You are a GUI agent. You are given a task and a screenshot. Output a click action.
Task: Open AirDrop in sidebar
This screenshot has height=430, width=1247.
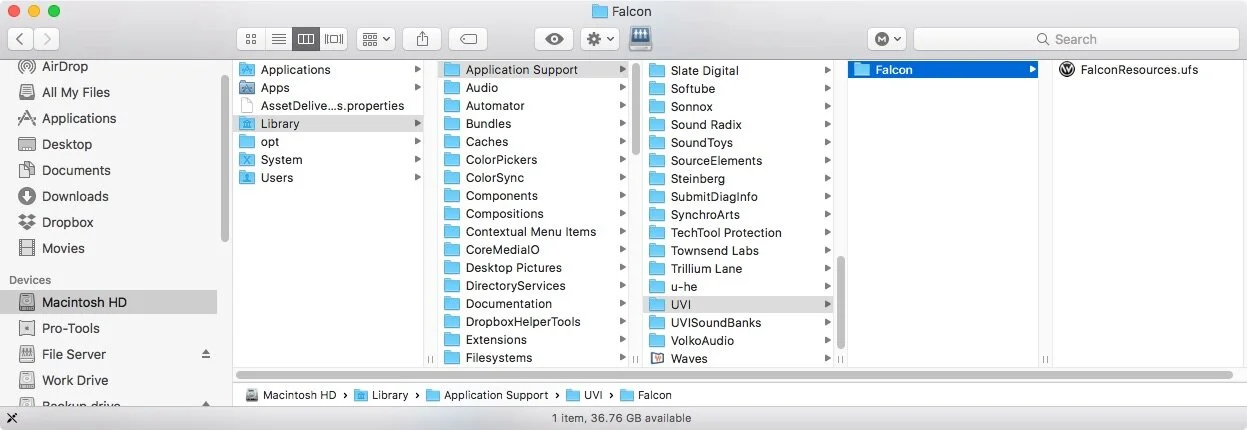(x=65, y=66)
